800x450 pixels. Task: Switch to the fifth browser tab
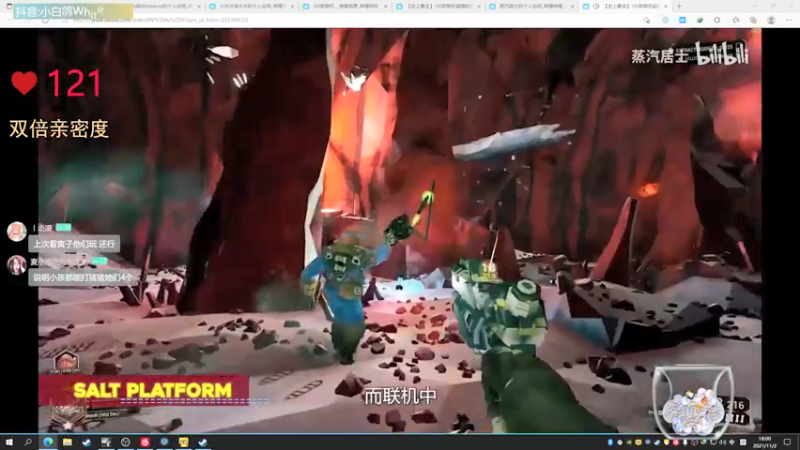point(533,6)
